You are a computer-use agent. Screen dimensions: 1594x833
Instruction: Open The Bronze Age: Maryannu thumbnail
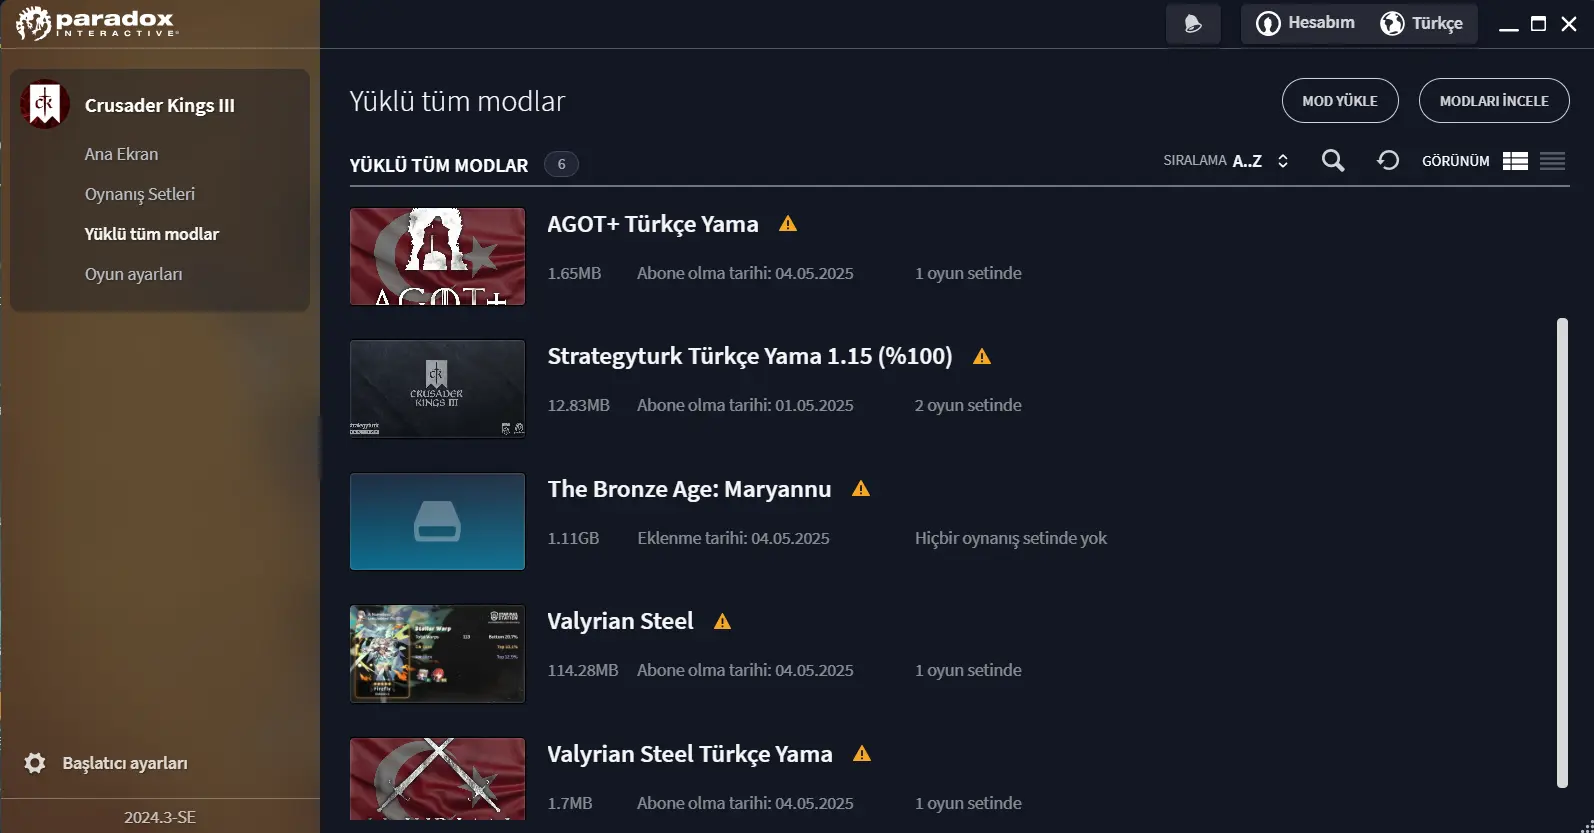(x=437, y=522)
